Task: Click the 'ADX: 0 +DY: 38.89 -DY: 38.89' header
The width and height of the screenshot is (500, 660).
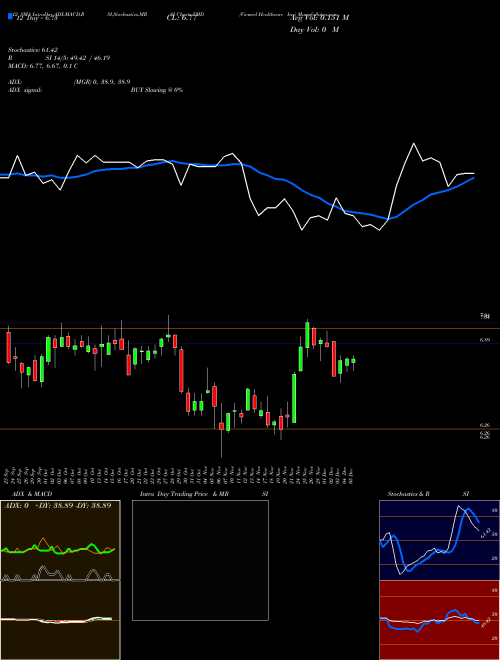Action: pos(57,506)
